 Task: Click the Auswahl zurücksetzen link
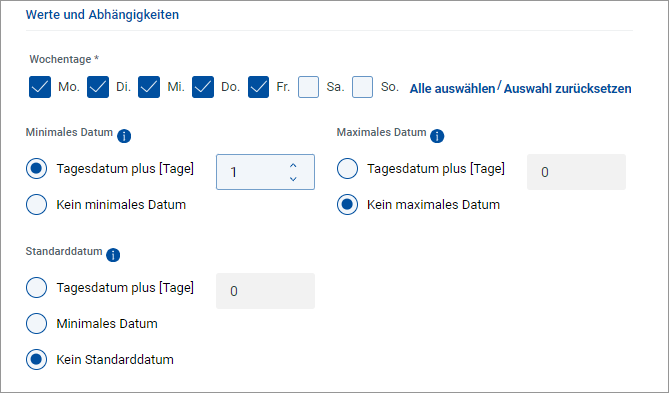click(x=567, y=89)
